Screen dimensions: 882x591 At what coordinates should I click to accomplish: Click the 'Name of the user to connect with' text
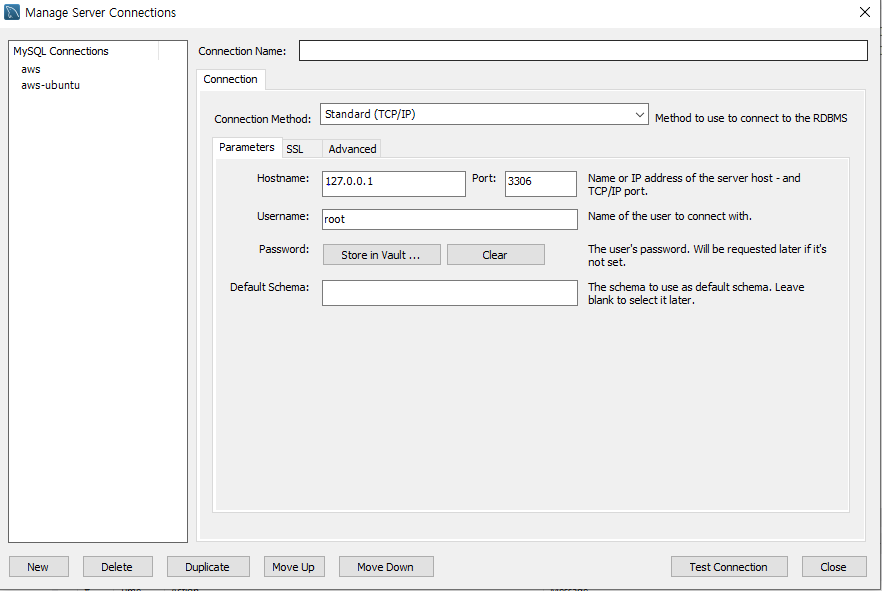tap(669, 216)
